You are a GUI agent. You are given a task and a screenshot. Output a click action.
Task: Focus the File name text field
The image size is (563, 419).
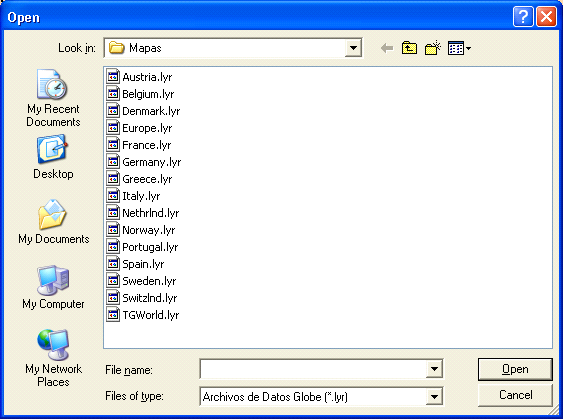313,369
